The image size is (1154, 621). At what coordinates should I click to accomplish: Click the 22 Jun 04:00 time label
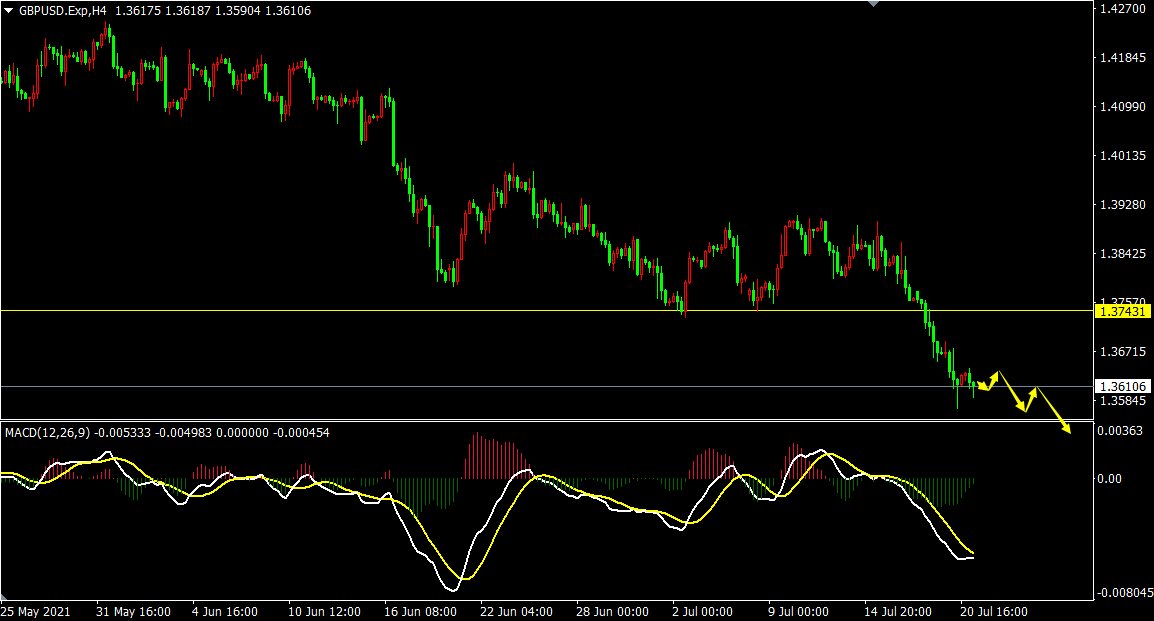[x=517, y=611]
